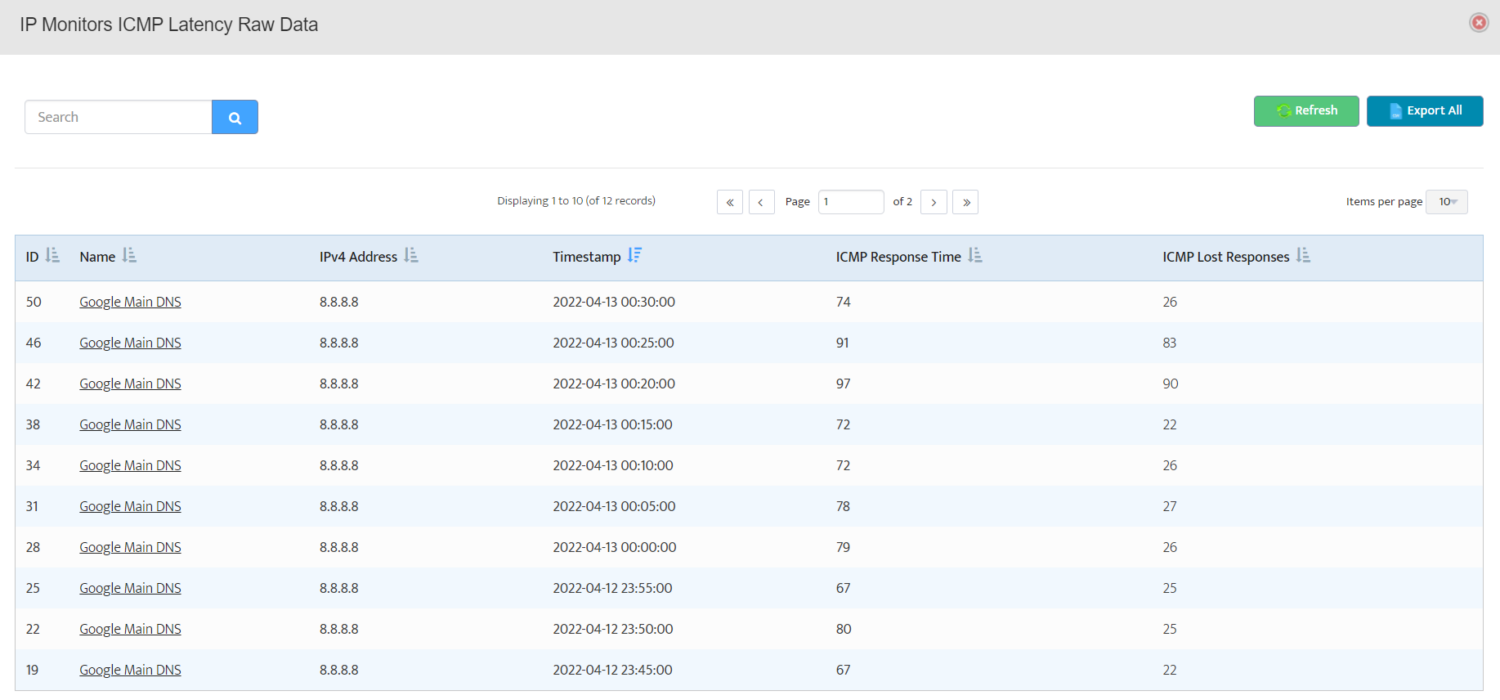
Task: Click the IPv4 Address sort icon
Action: 411,255
